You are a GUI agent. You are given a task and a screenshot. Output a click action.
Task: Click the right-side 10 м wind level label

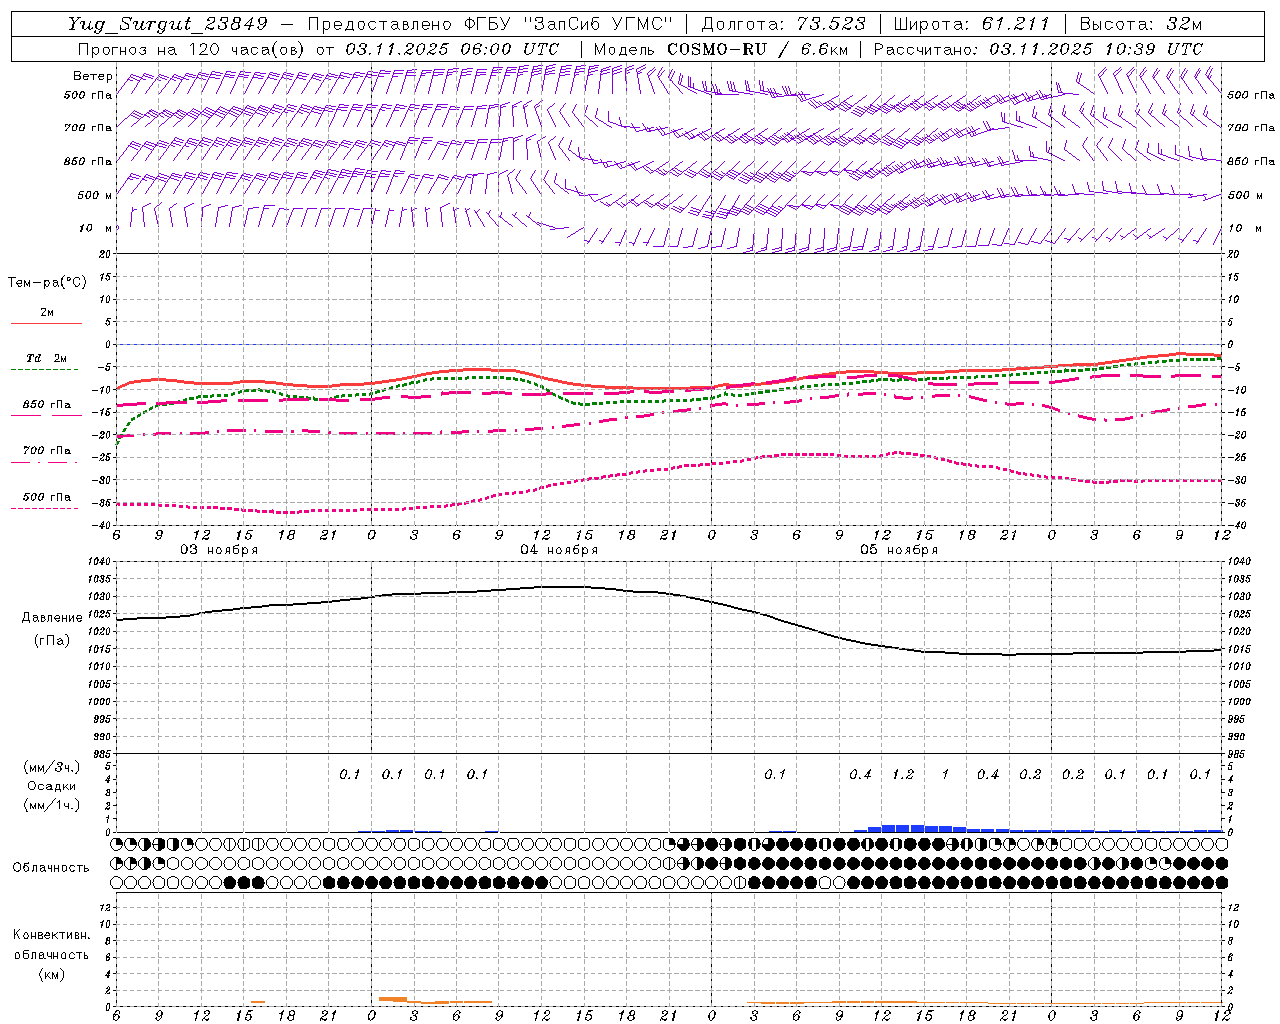1244,228
